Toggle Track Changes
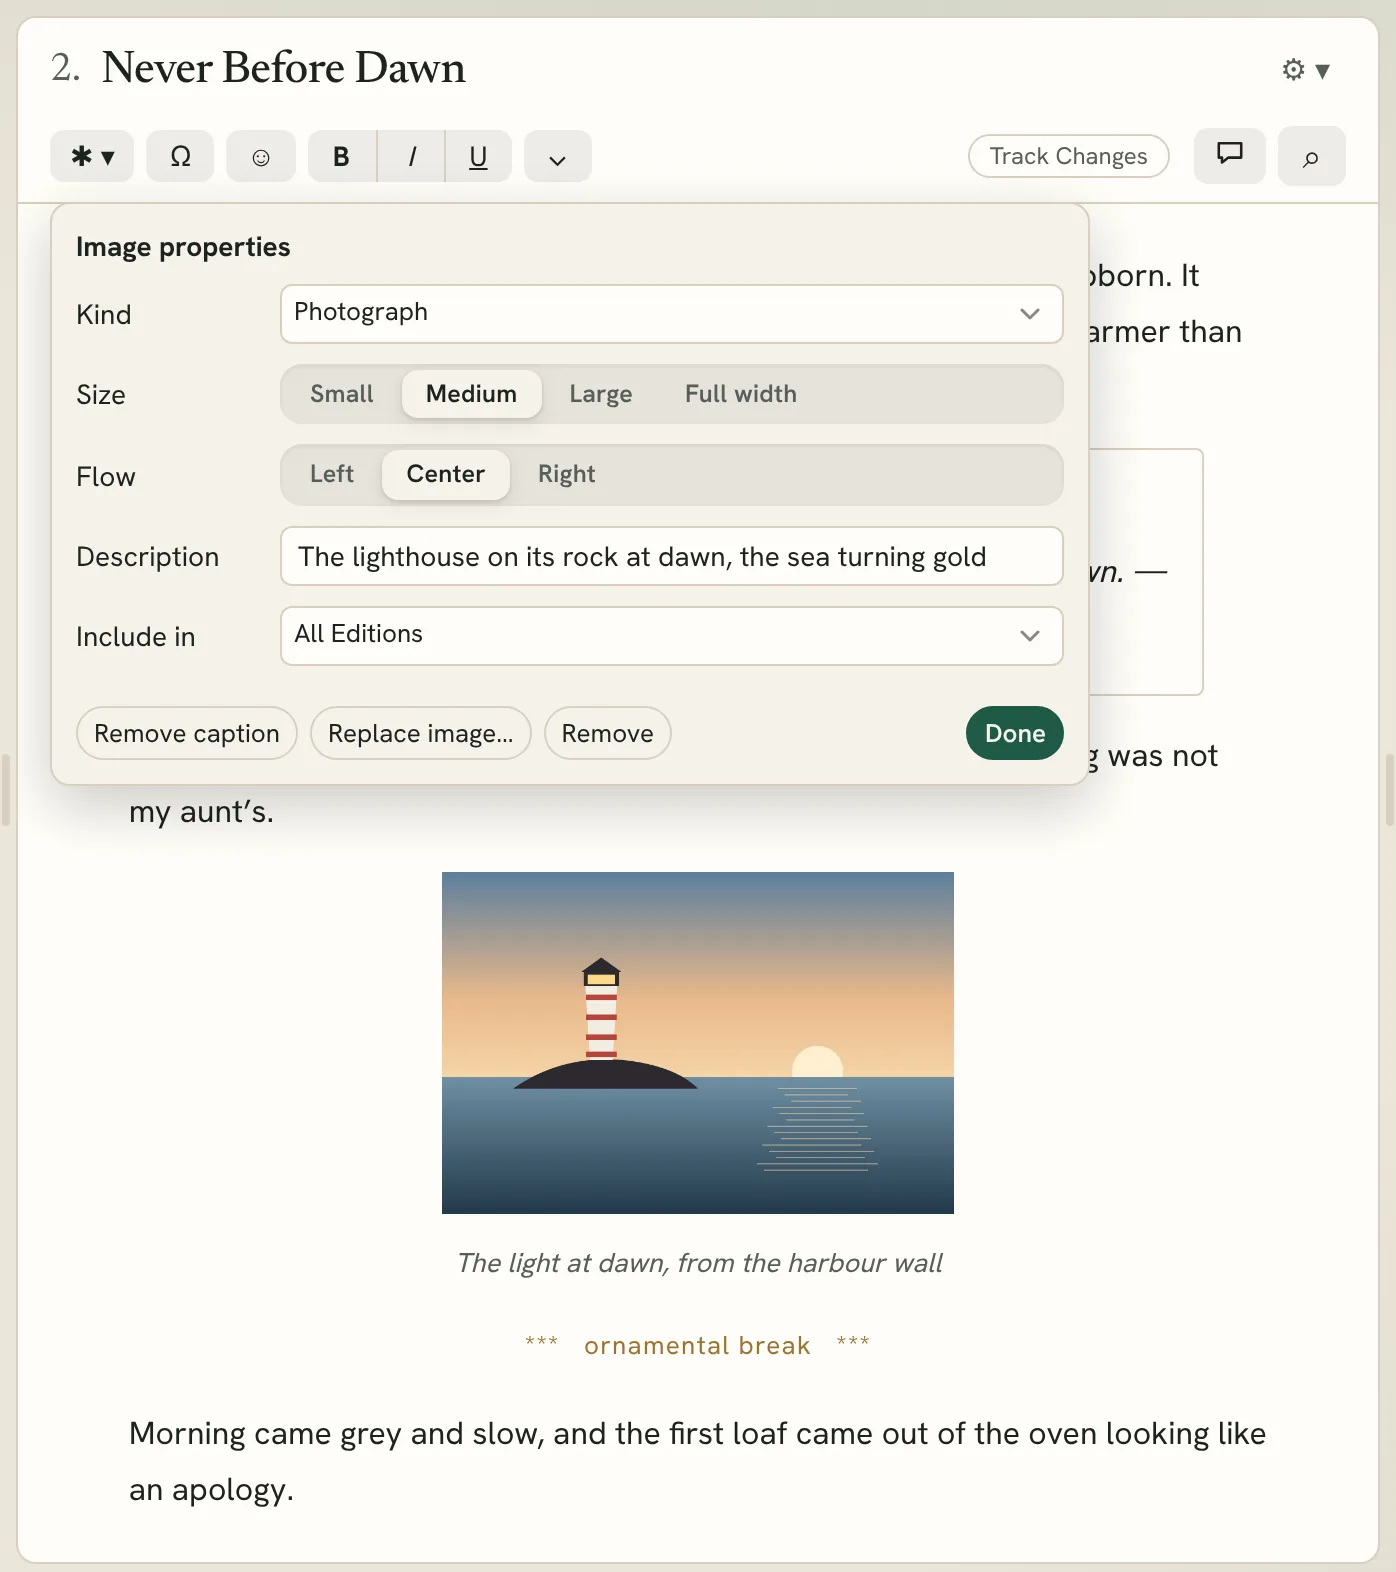 [1069, 156]
